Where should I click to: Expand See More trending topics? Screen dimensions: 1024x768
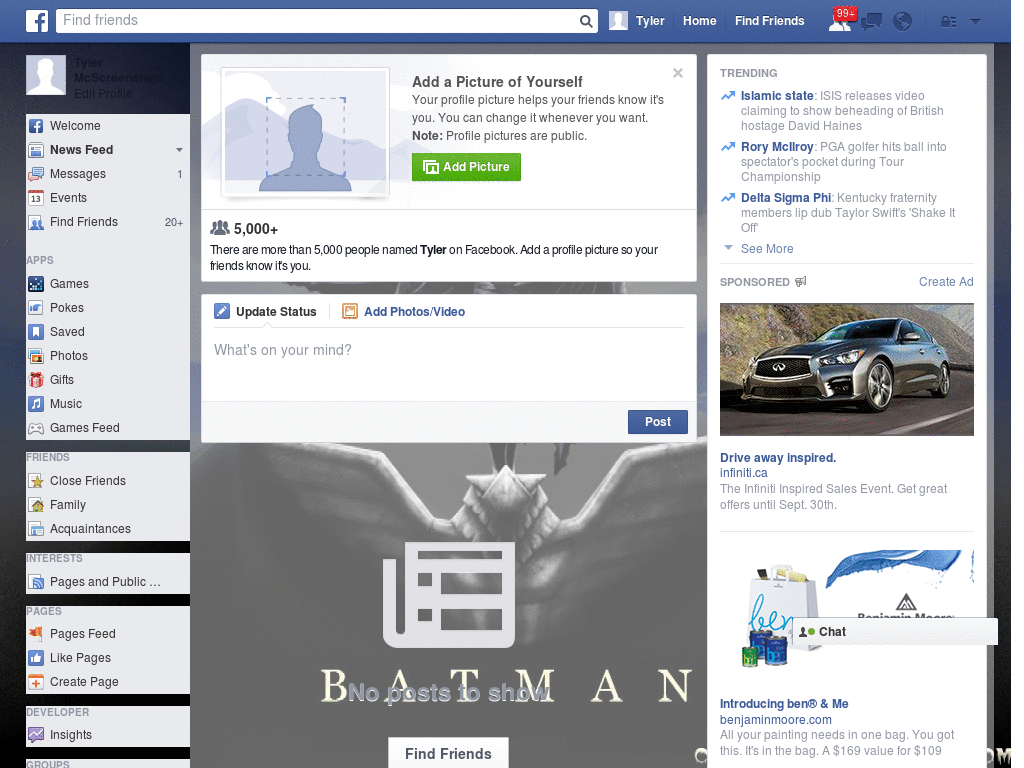pyautogui.click(x=767, y=249)
